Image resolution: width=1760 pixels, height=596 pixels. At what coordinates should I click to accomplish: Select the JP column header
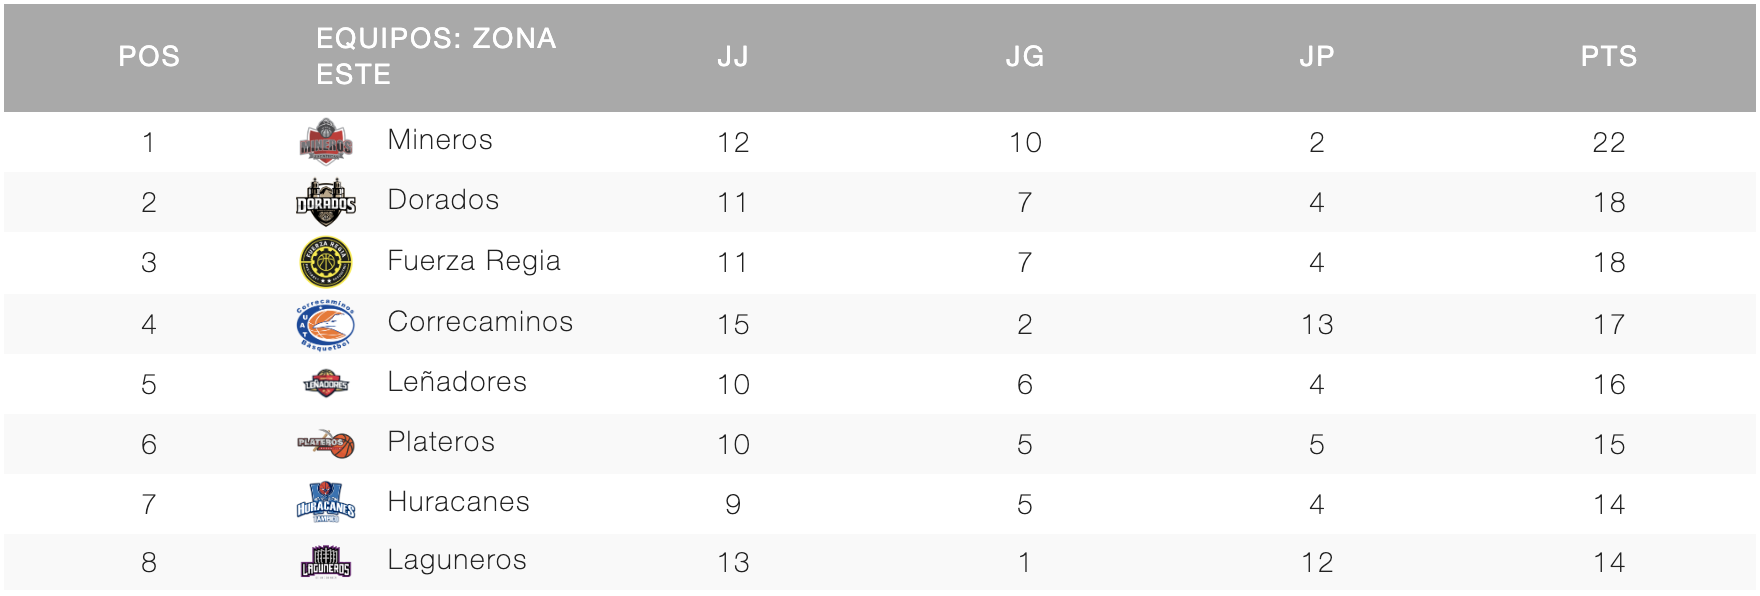1317,56
